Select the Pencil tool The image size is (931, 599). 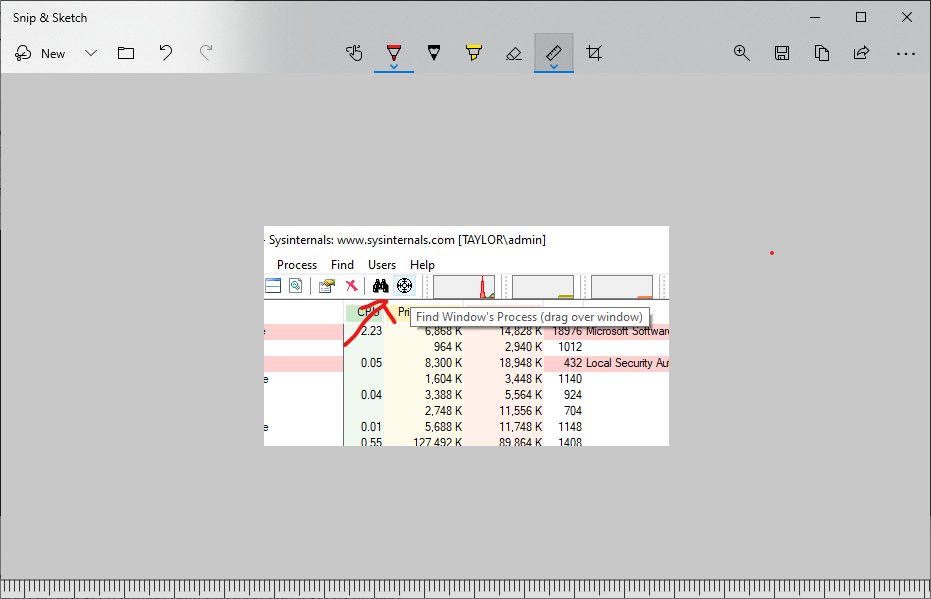(434, 53)
